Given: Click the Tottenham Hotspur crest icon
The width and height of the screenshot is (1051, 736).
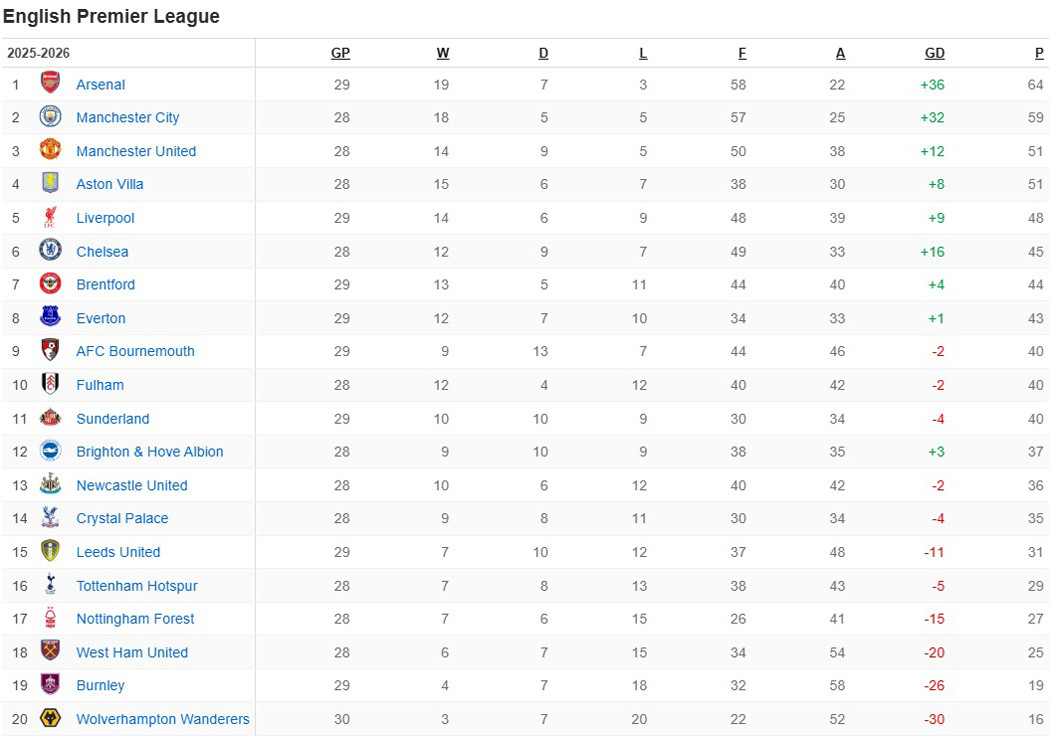Looking at the screenshot, I should [x=50, y=586].
